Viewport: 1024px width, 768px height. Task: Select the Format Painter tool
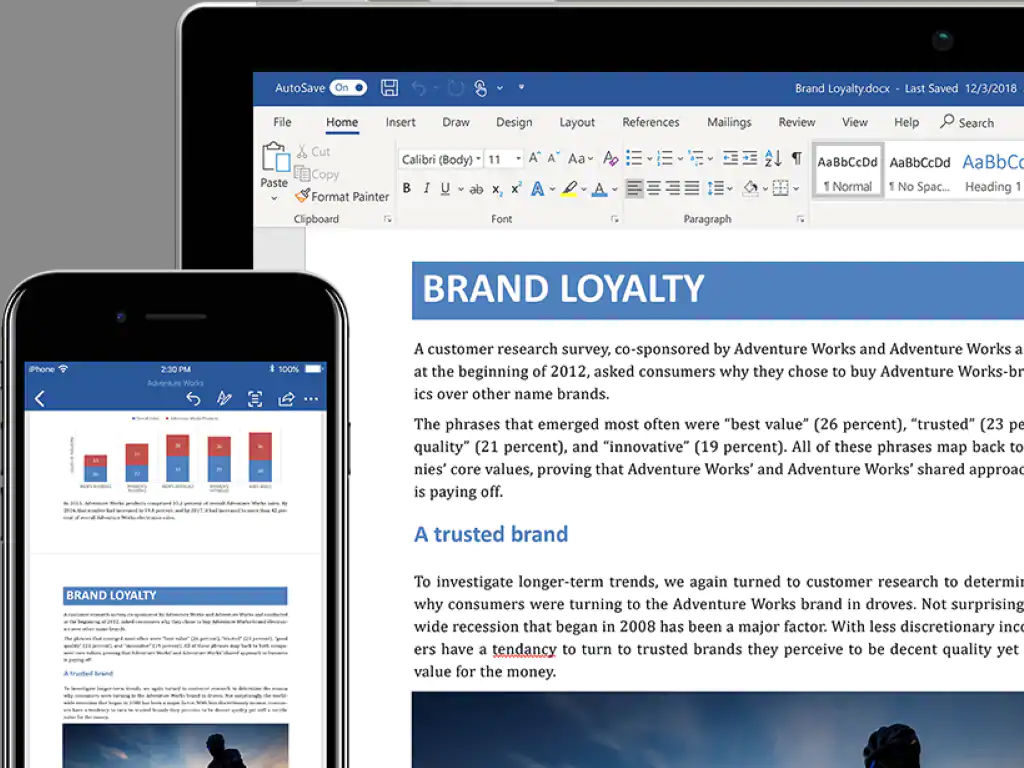coord(342,196)
